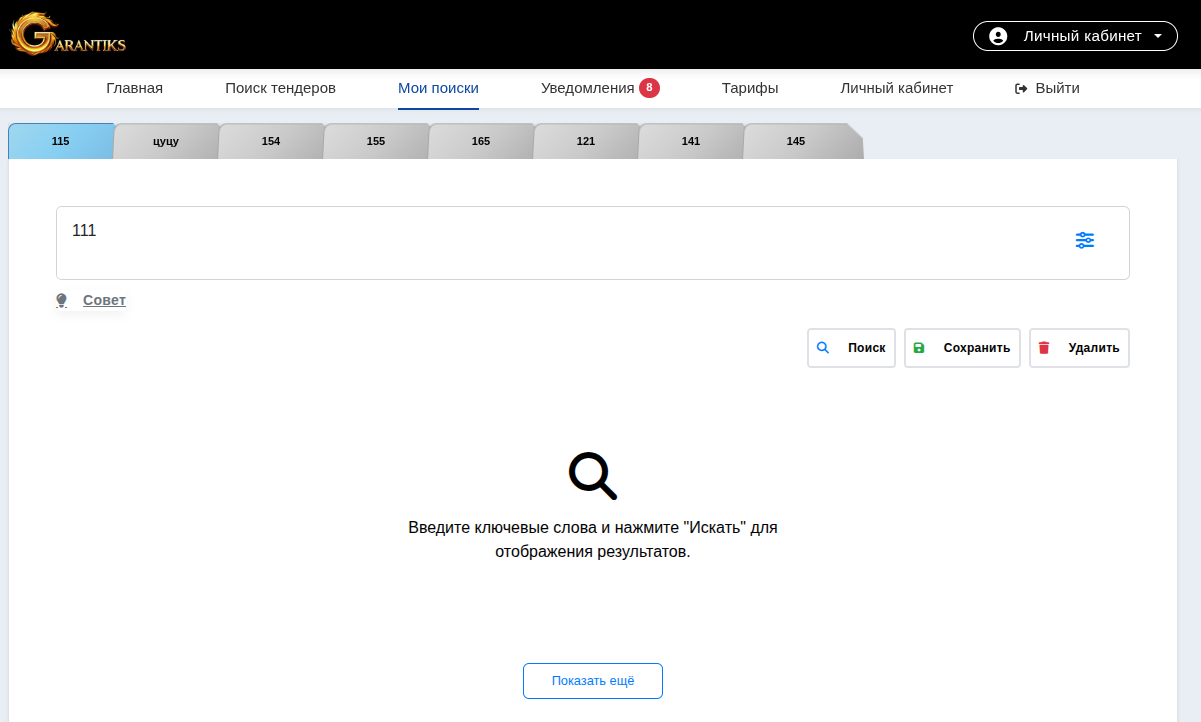Open the Поиск тендеров menu item
This screenshot has height=722, width=1201.
(279, 88)
